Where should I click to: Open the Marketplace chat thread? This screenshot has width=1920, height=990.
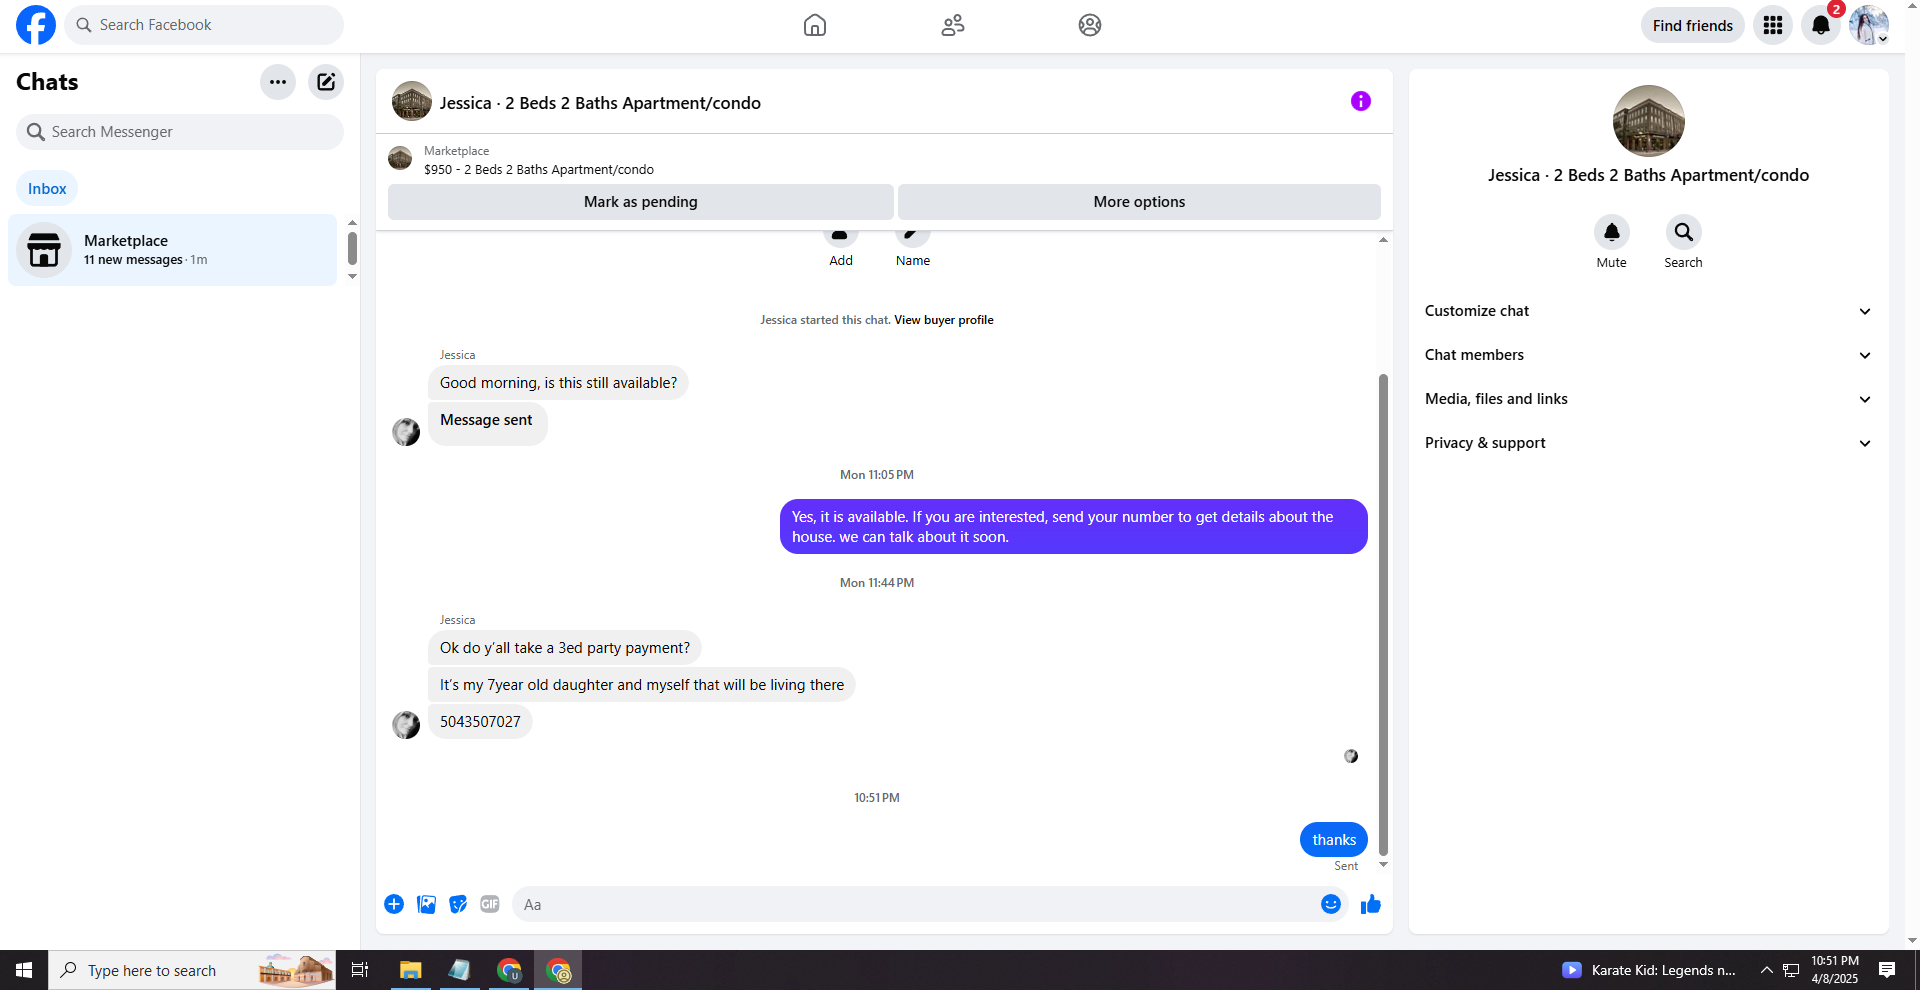point(172,250)
